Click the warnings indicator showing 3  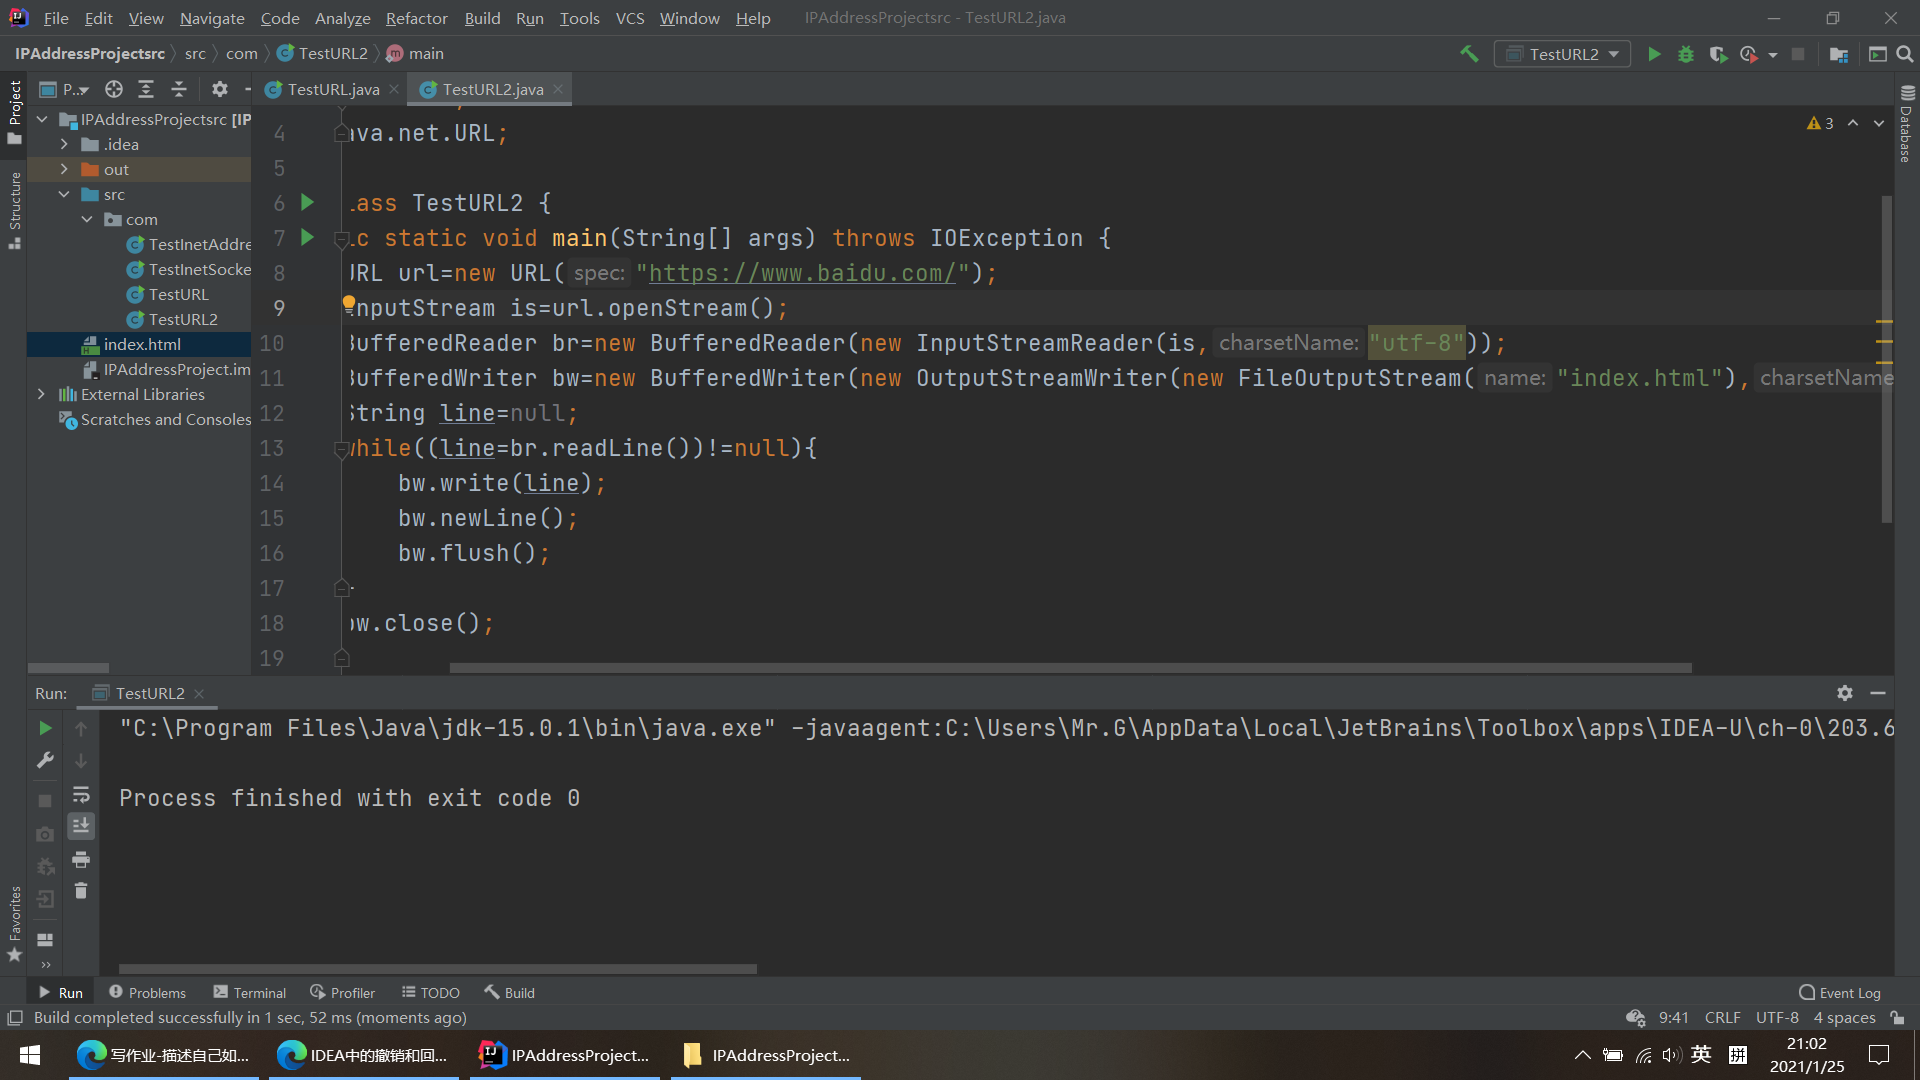[1820, 123]
